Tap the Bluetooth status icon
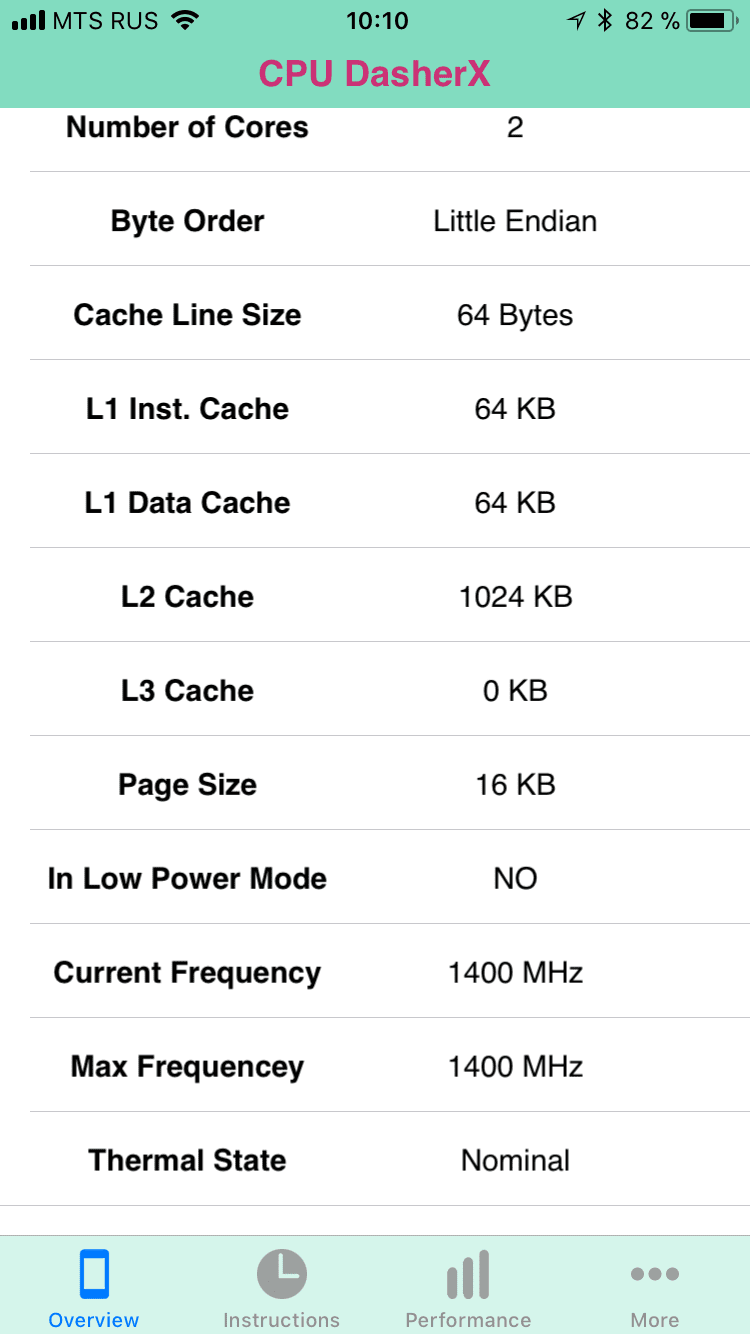Screen dimensions: 750x1334 coord(604,20)
